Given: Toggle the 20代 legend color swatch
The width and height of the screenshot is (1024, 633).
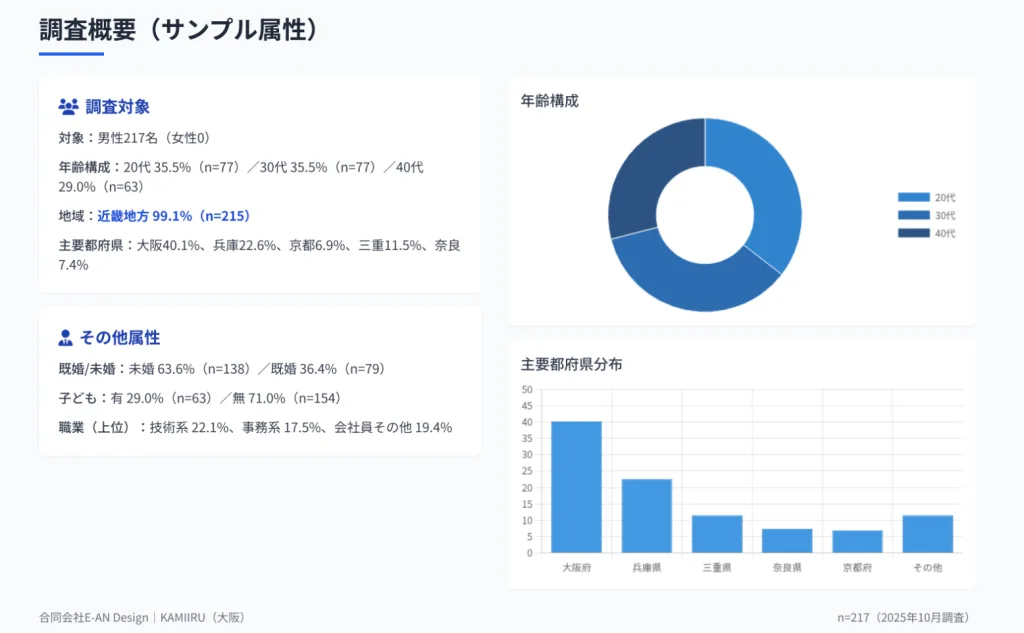Looking at the screenshot, I should click(x=913, y=198).
